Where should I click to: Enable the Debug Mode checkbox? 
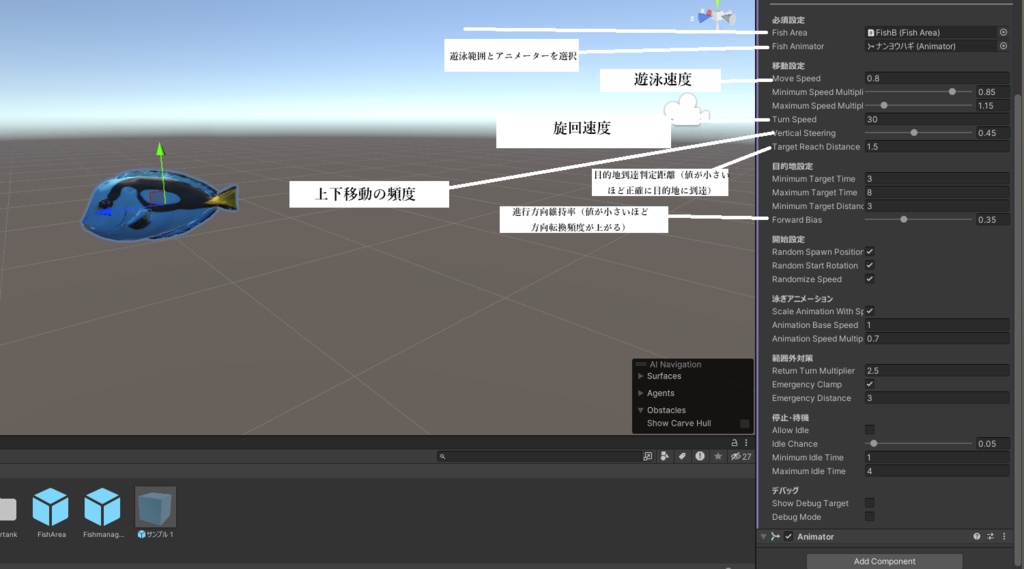pyautogui.click(x=869, y=517)
